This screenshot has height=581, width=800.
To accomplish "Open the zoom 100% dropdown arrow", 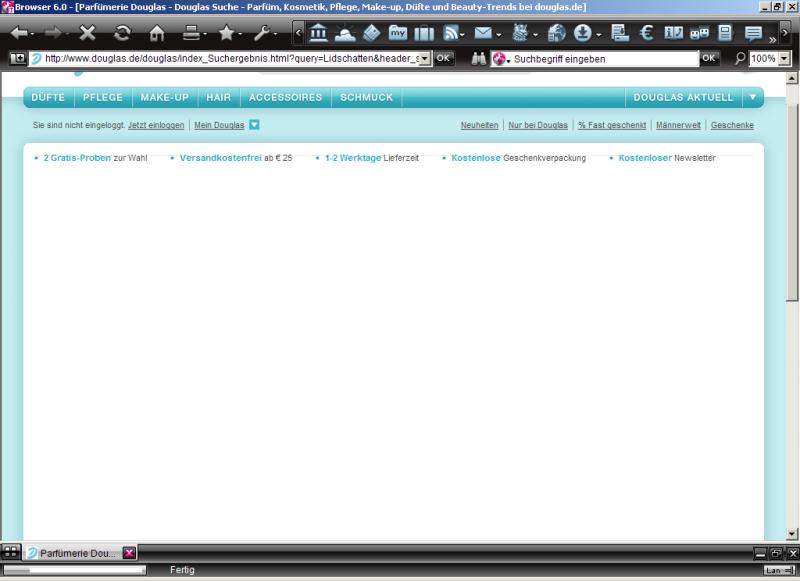I will [x=784, y=59].
